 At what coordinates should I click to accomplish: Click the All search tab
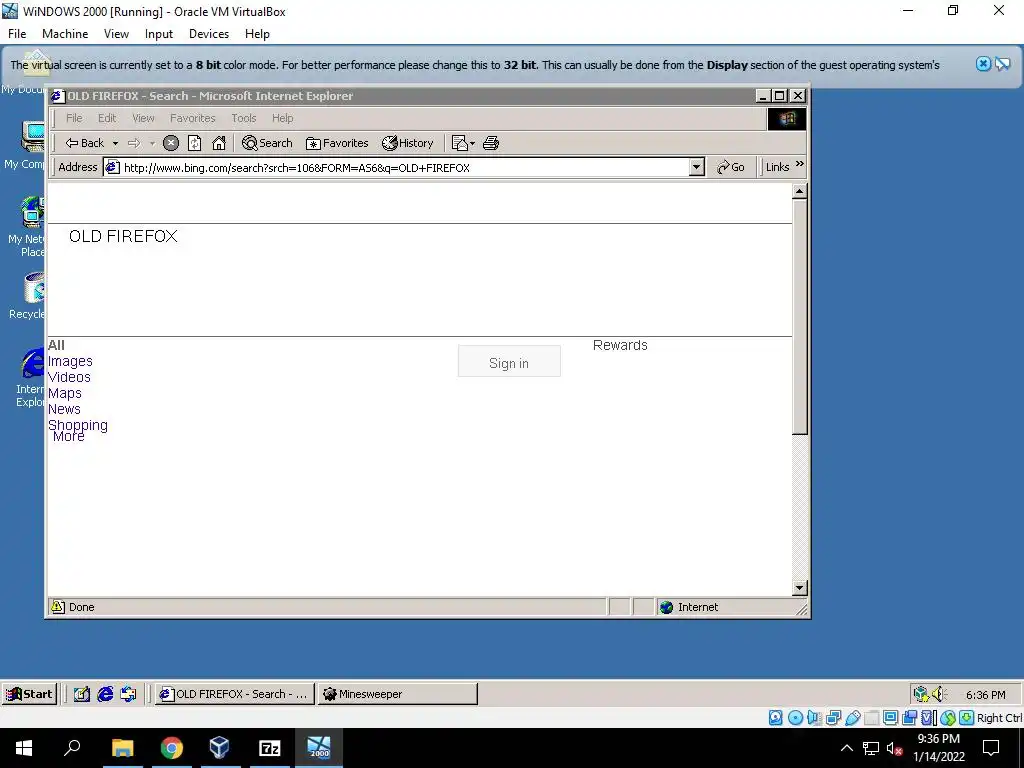56,345
